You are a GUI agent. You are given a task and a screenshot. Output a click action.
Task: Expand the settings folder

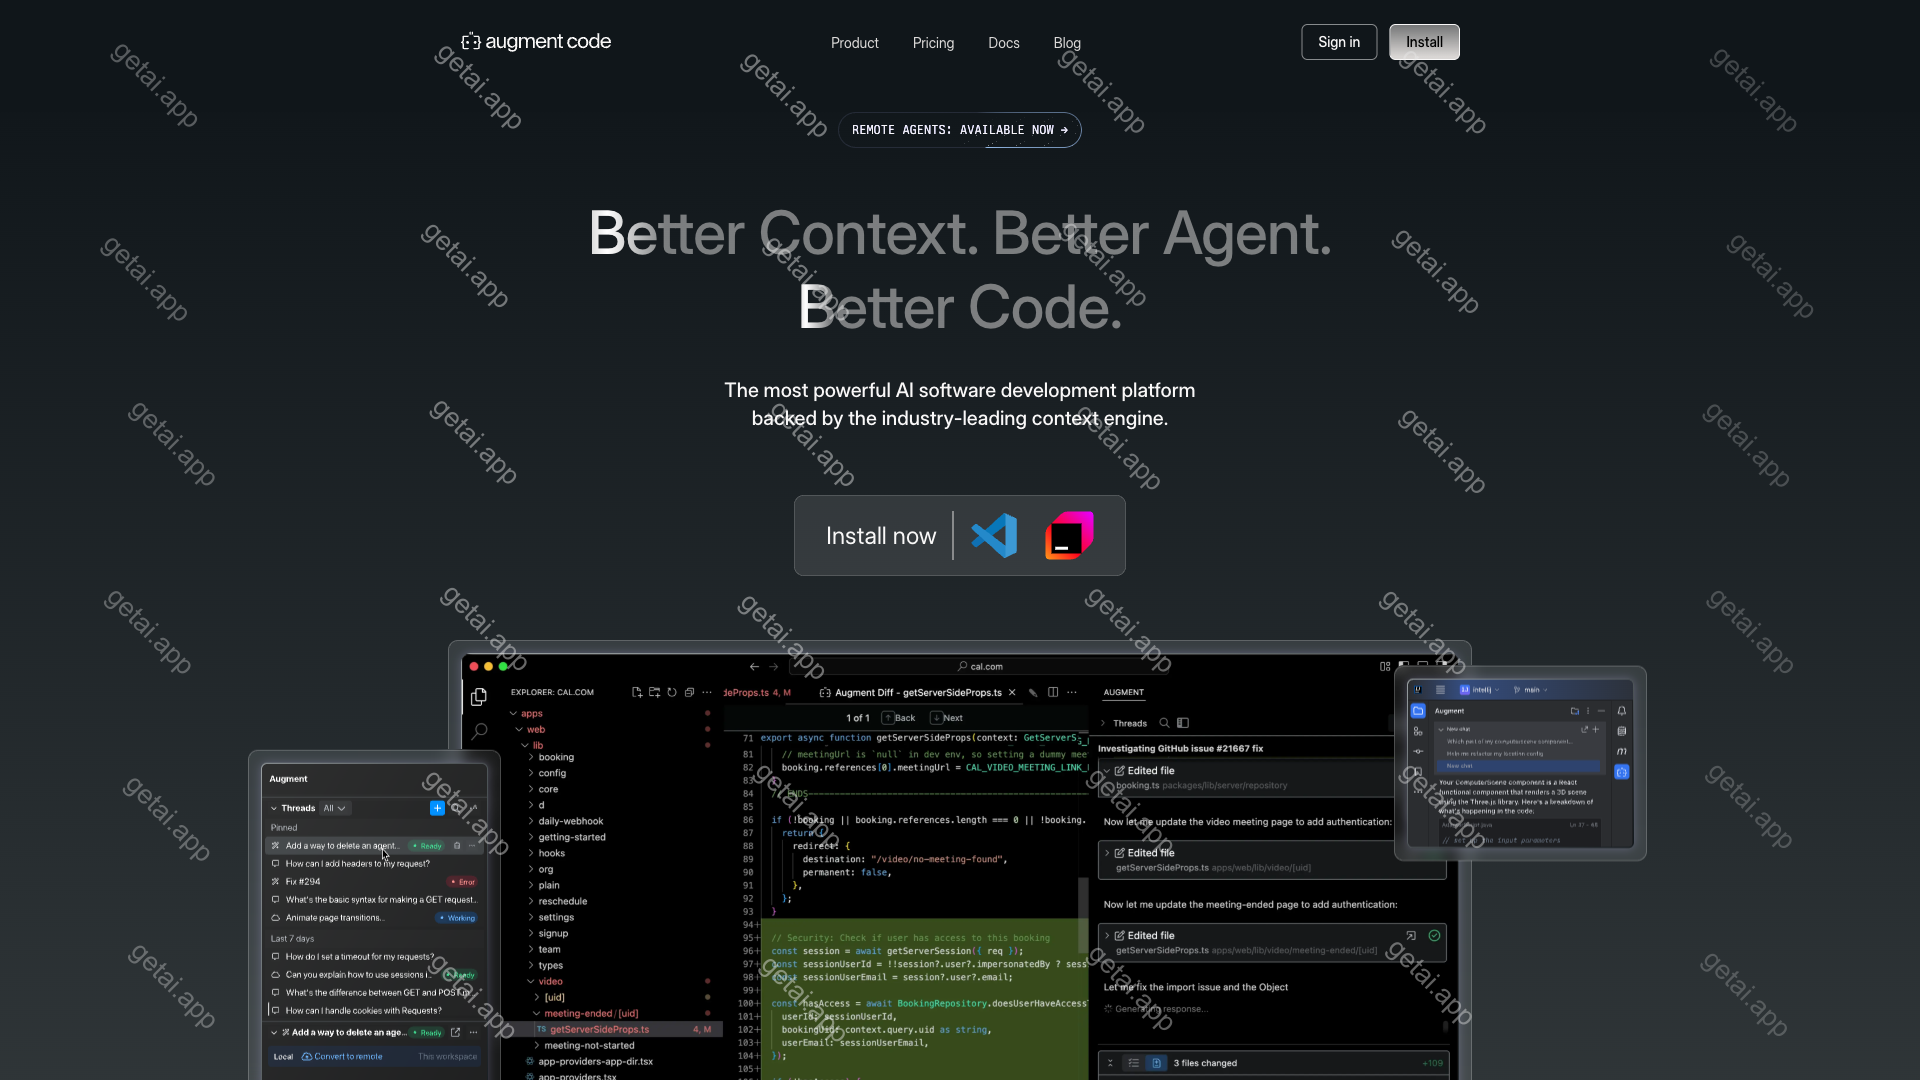click(531, 918)
